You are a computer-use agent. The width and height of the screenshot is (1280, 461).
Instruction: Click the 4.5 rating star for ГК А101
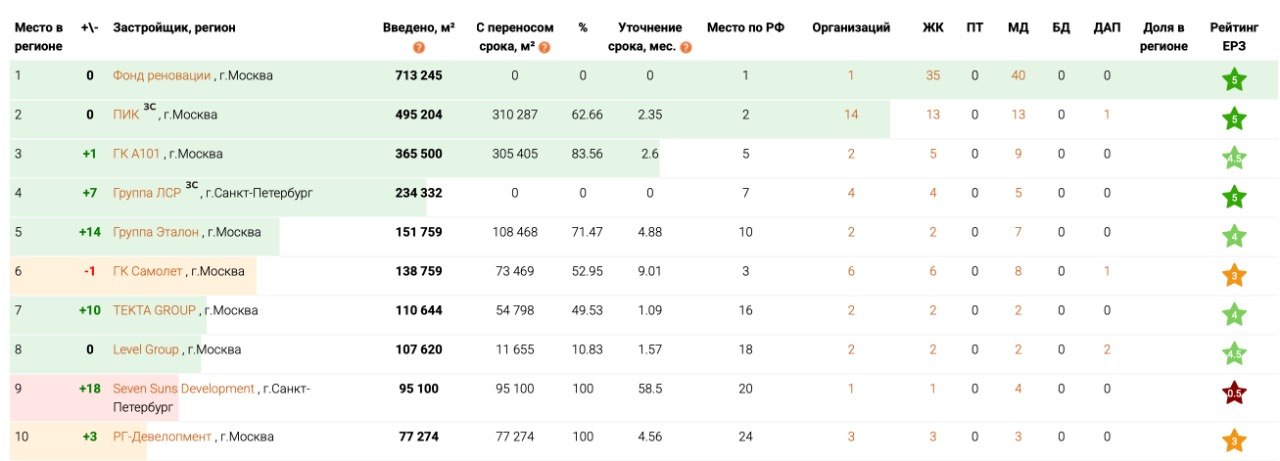pyautogui.click(x=1234, y=158)
